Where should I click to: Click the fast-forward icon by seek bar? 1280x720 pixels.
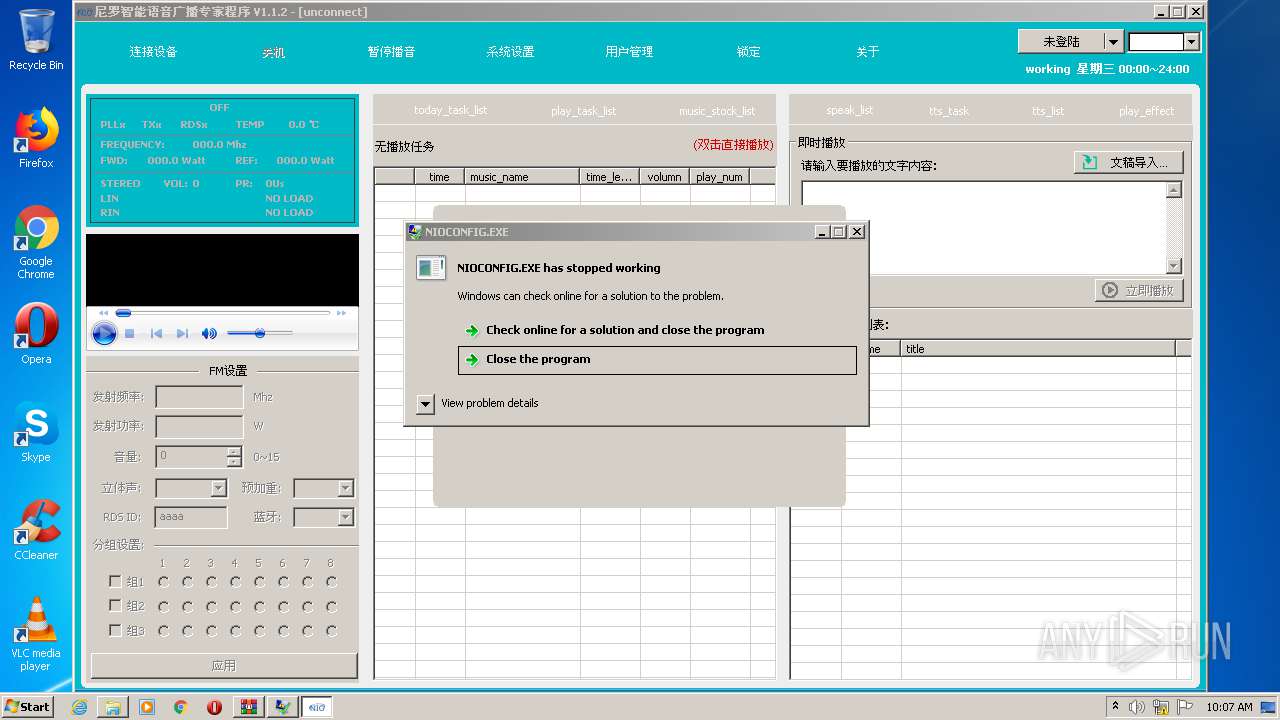click(x=342, y=313)
